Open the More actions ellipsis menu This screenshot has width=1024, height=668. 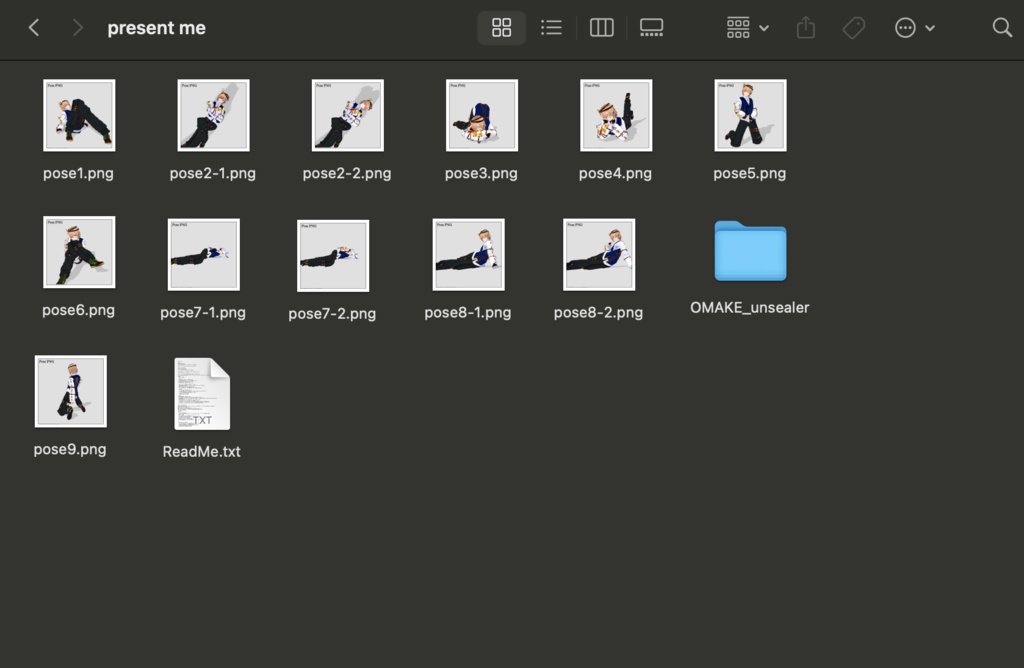(914, 27)
